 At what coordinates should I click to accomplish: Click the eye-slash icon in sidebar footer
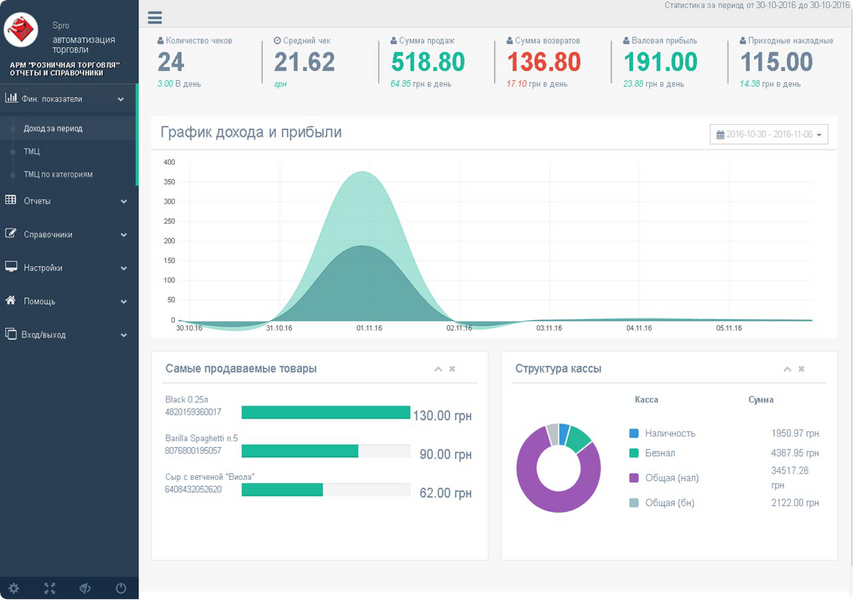85,588
